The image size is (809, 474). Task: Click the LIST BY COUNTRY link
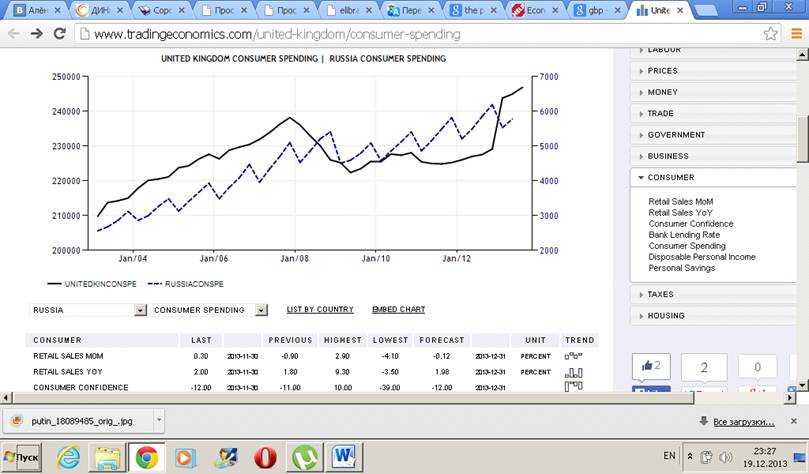coord(320,310)
